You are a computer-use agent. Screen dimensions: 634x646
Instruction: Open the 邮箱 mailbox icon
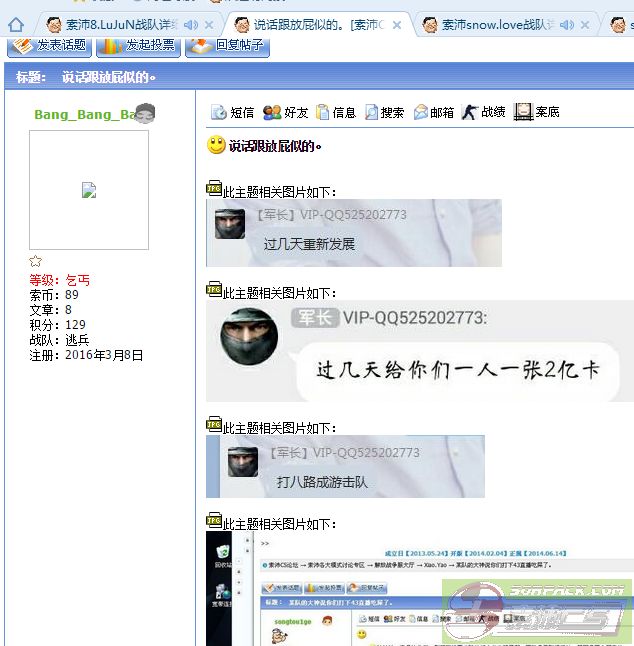click(421, 113)
